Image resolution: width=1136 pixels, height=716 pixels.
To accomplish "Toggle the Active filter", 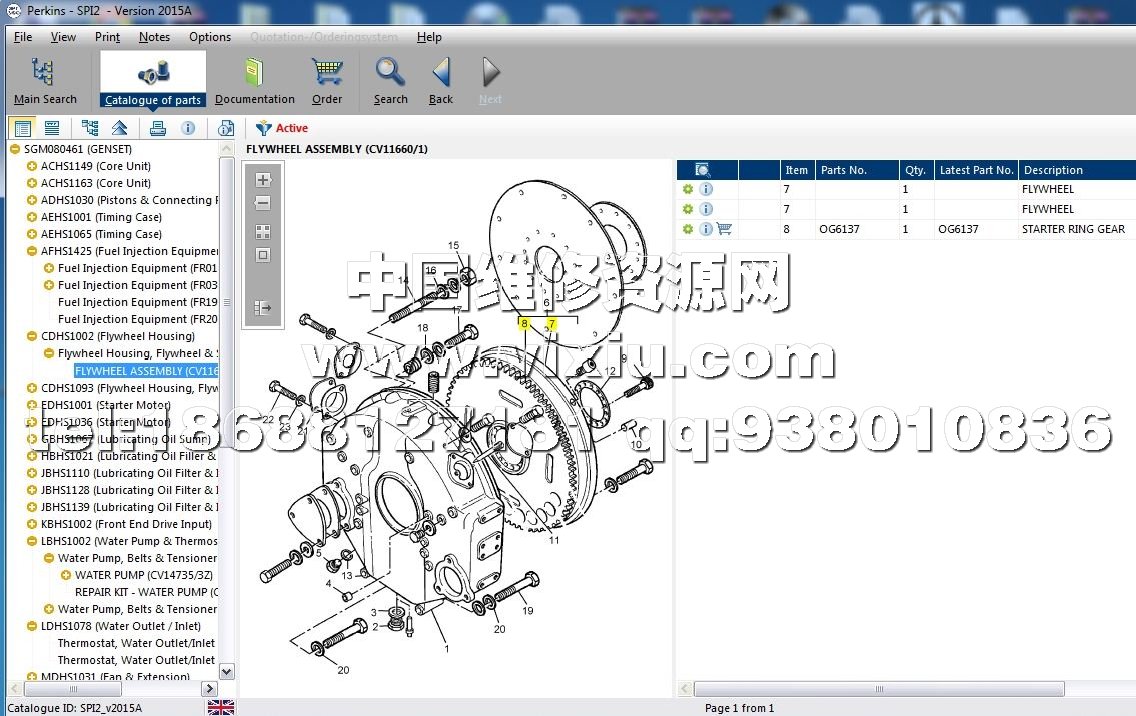I will 282,128.
